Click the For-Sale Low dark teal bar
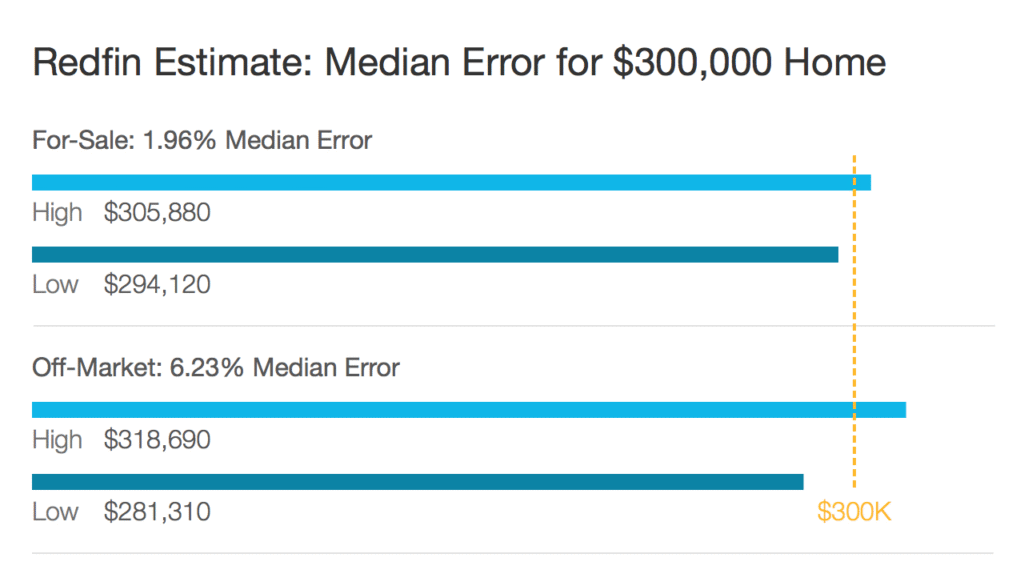Image resolution: width=1024 pixels, height=586 pixels. (x=435, y=255)
